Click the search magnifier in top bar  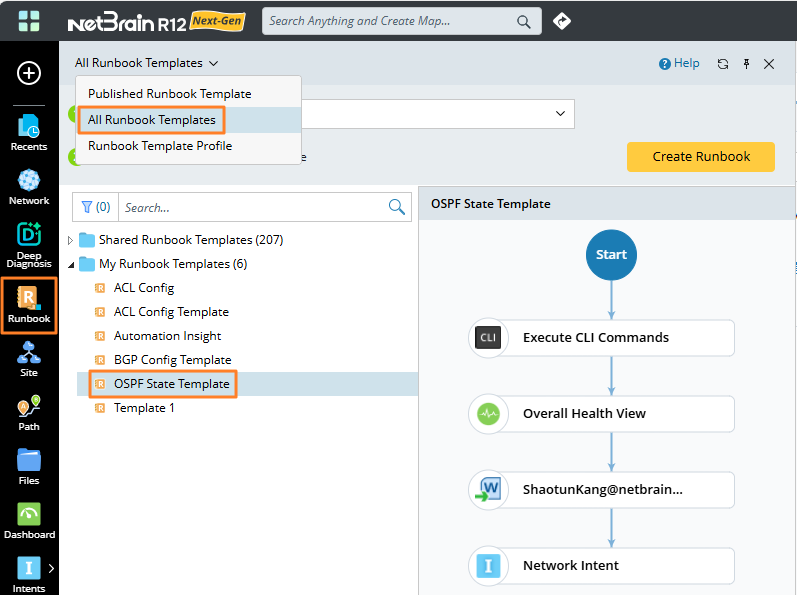(524, 21)
